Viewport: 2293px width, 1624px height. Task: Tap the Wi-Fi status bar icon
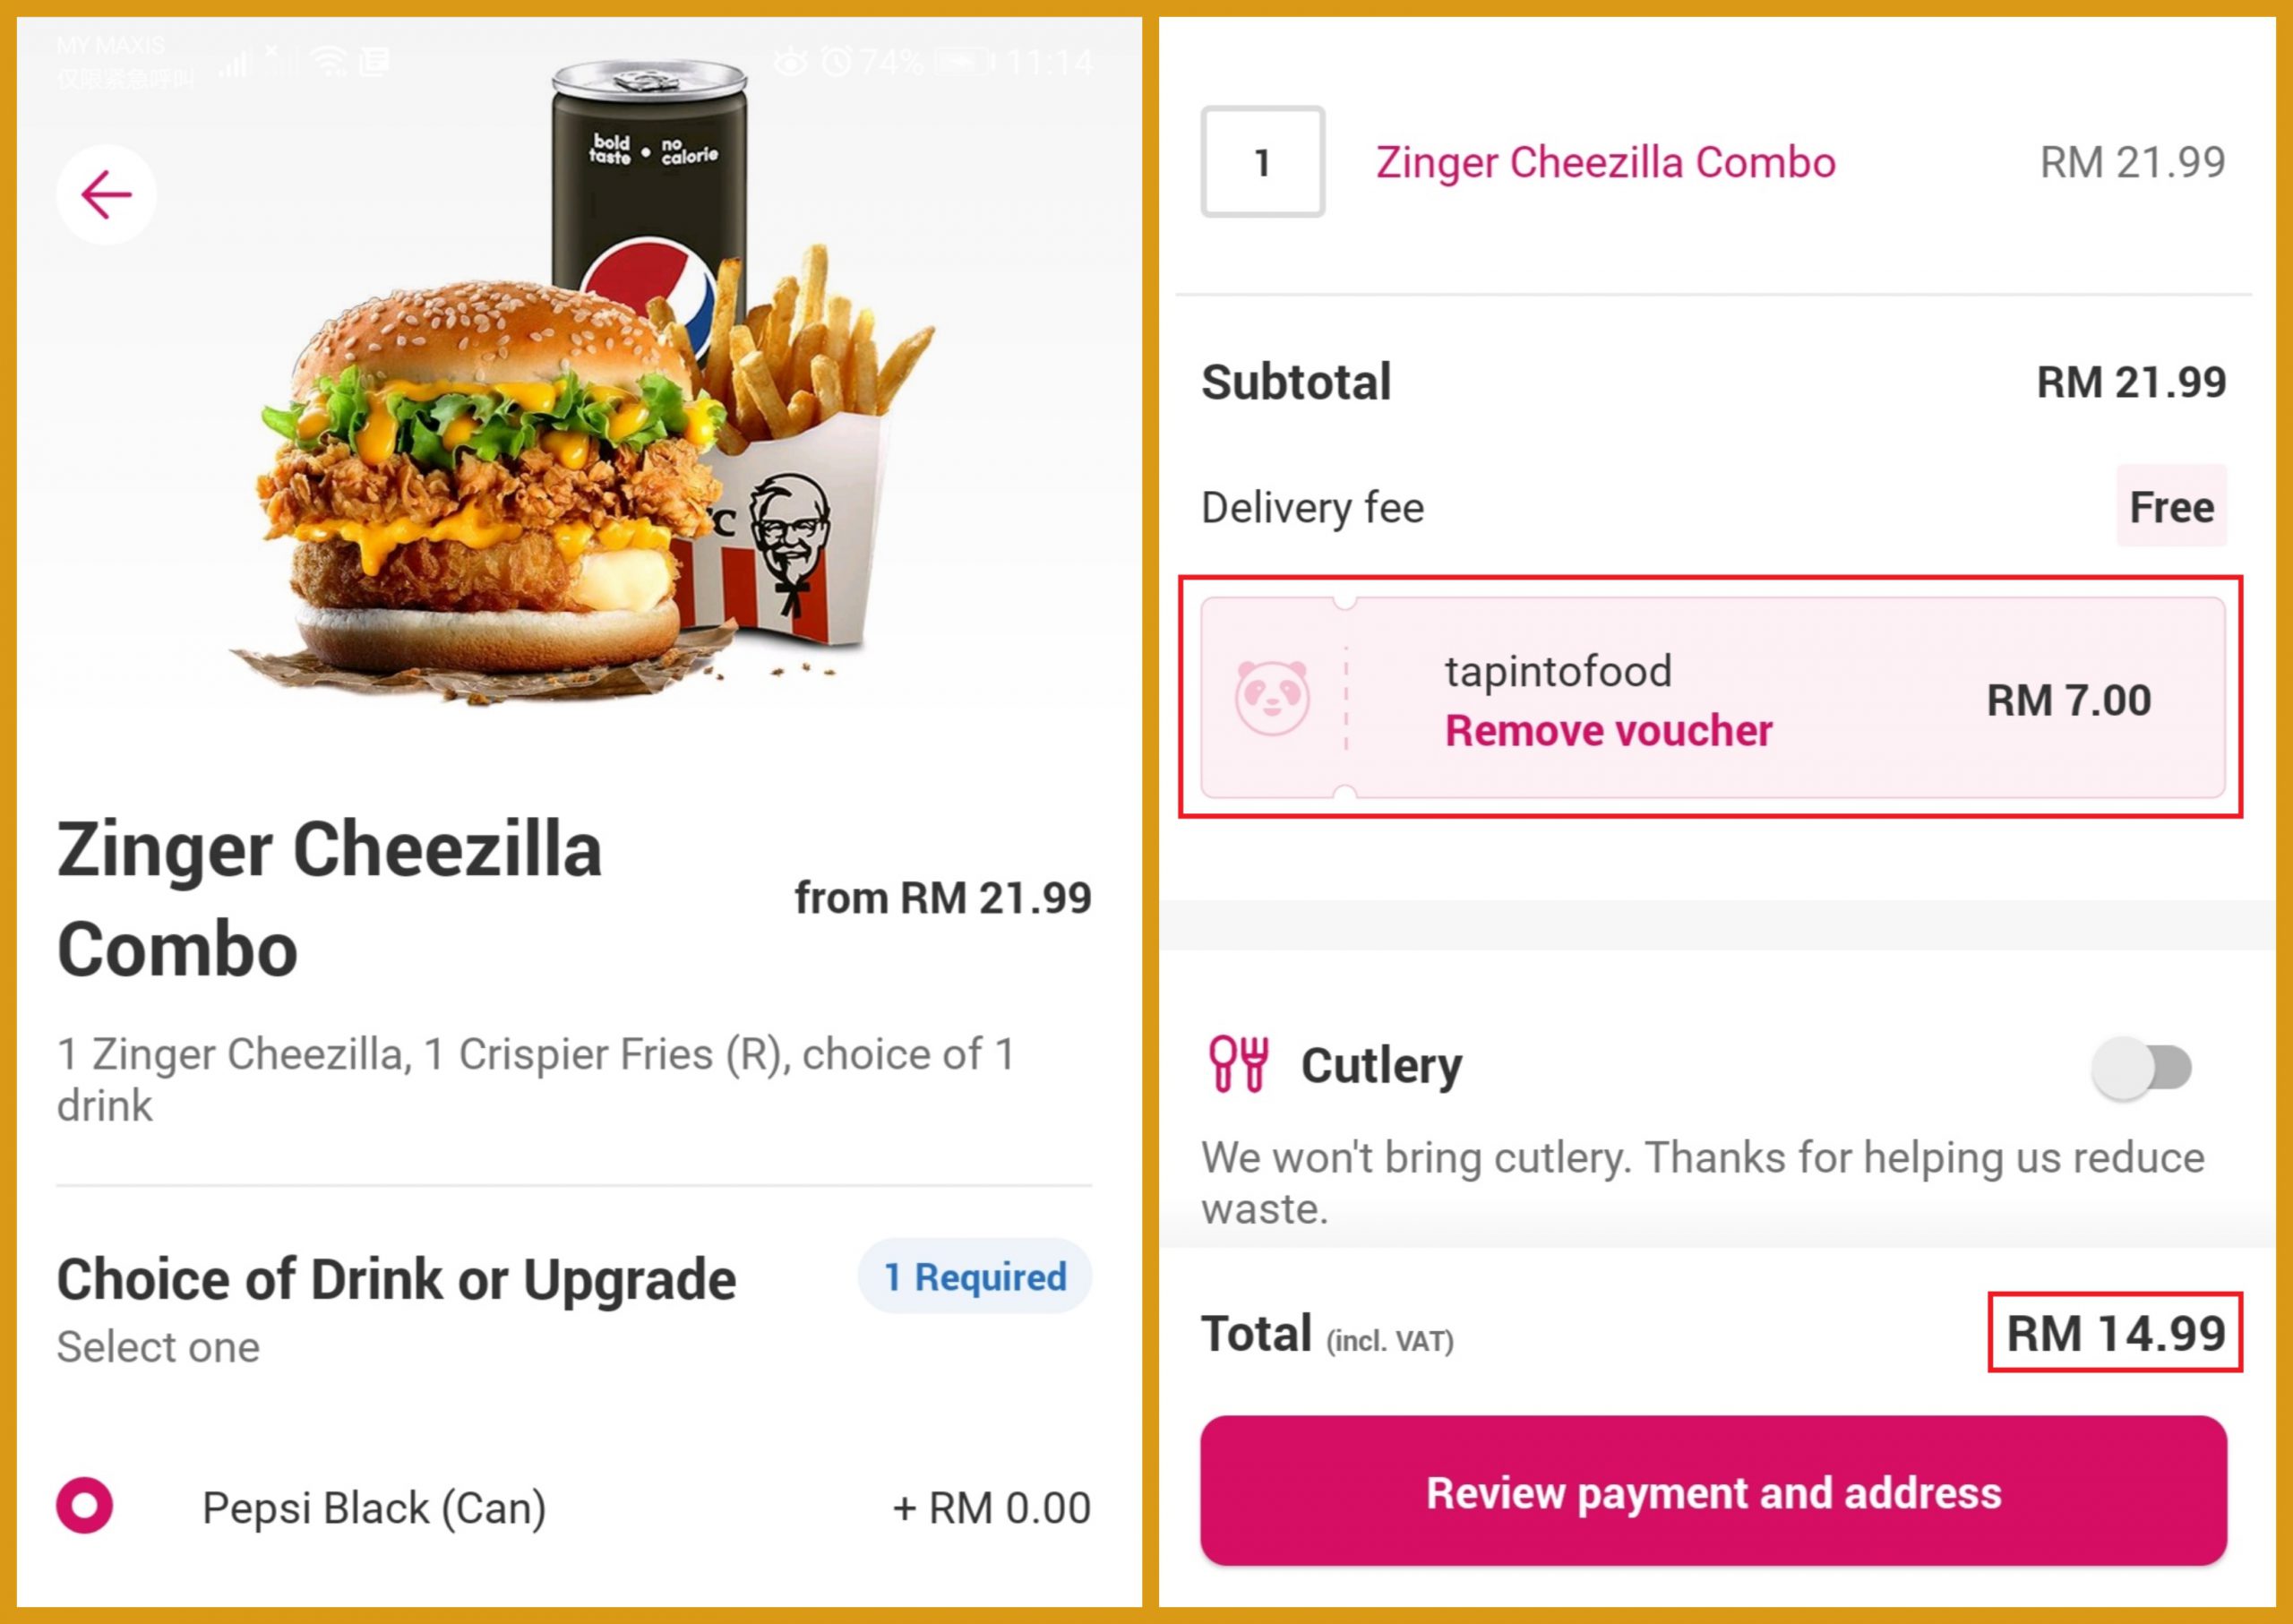(329, 62)
